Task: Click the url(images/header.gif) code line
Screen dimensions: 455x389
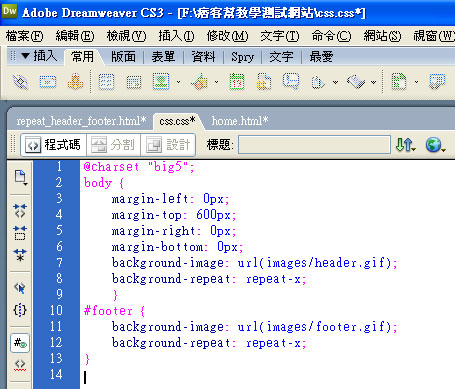Action: (254, 263)
